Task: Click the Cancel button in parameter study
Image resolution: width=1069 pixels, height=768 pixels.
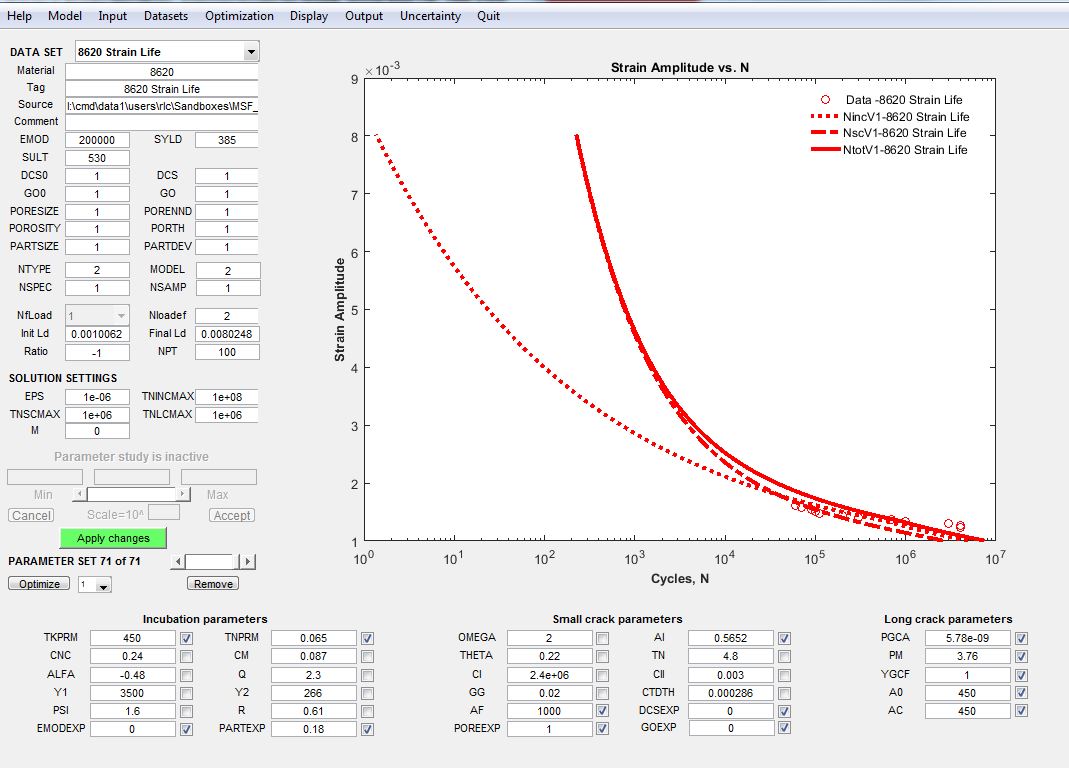Action: point(31,516)
